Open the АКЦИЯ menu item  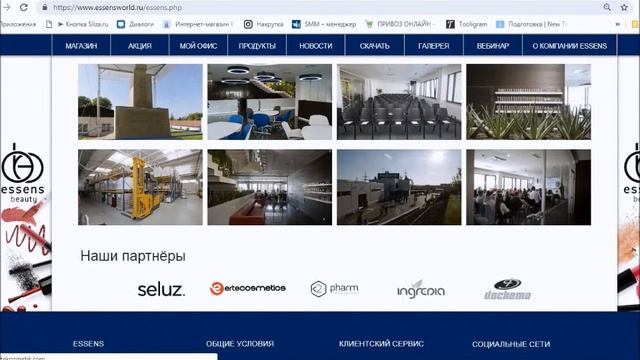point(140,46)
